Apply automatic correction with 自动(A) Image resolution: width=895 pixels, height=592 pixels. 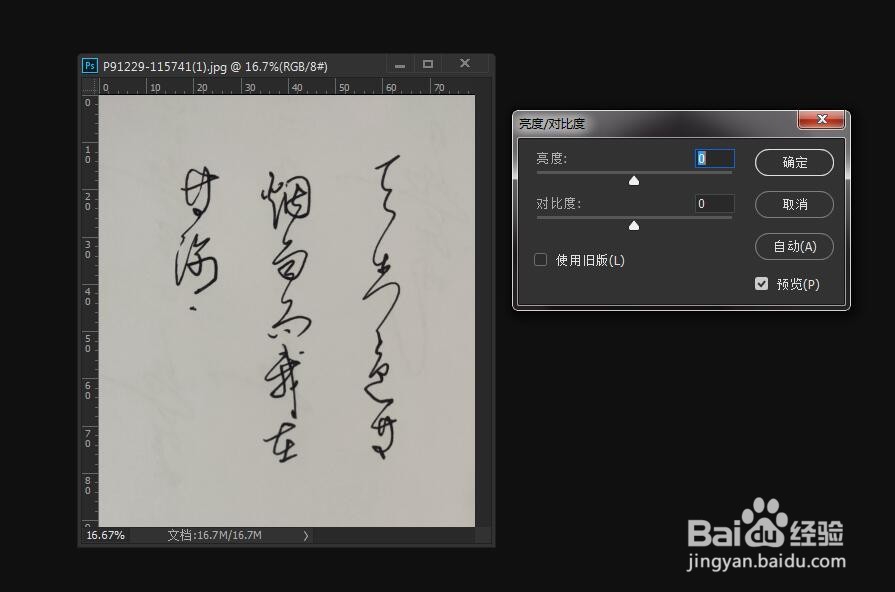[x=793, y=246]
